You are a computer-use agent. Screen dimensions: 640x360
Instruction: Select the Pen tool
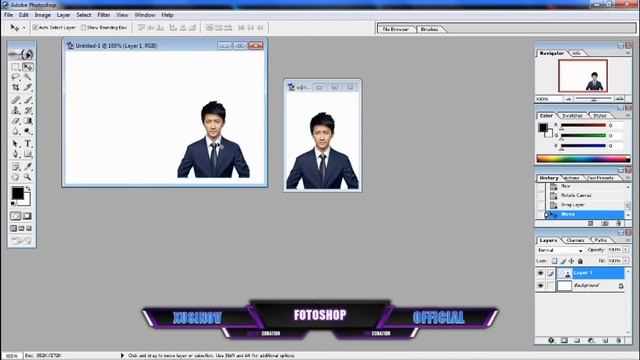point(16,154)
